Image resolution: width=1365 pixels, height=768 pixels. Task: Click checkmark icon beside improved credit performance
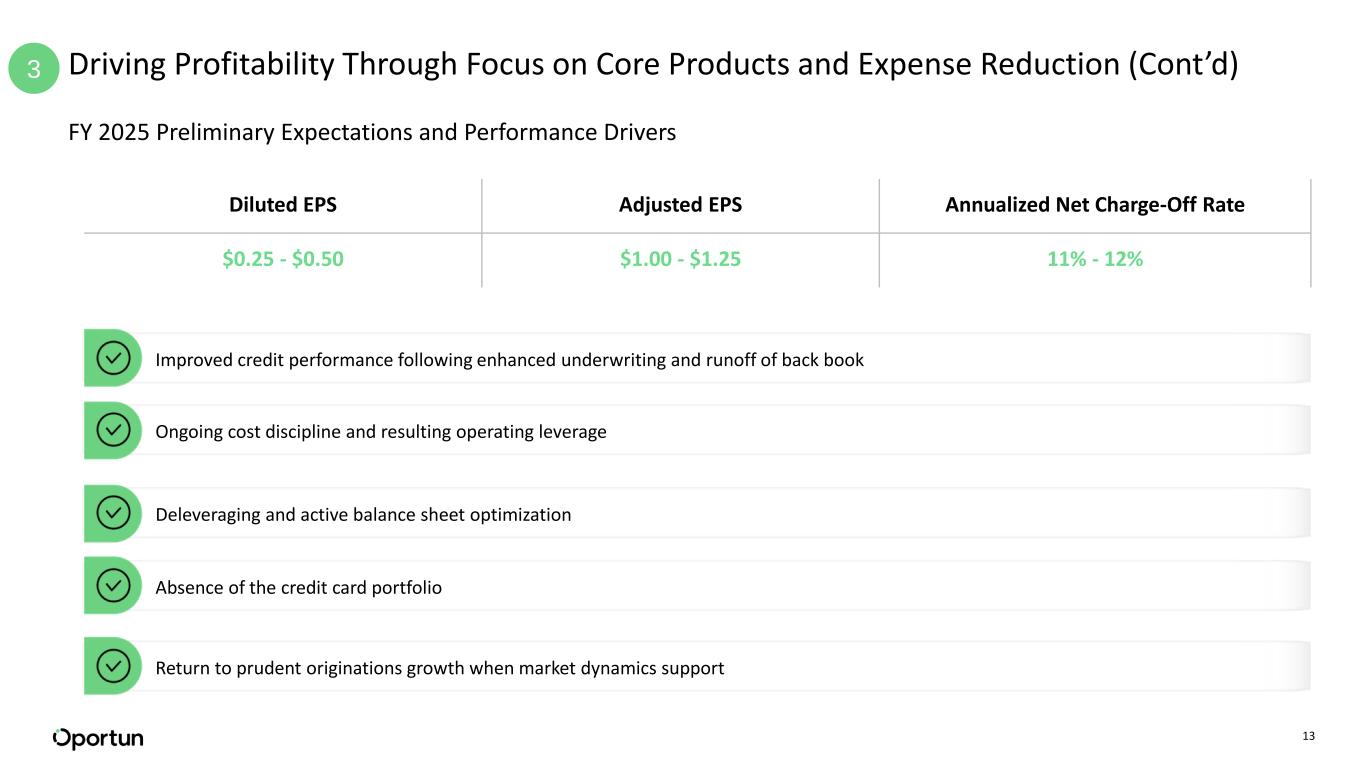(x=114, y=358)
